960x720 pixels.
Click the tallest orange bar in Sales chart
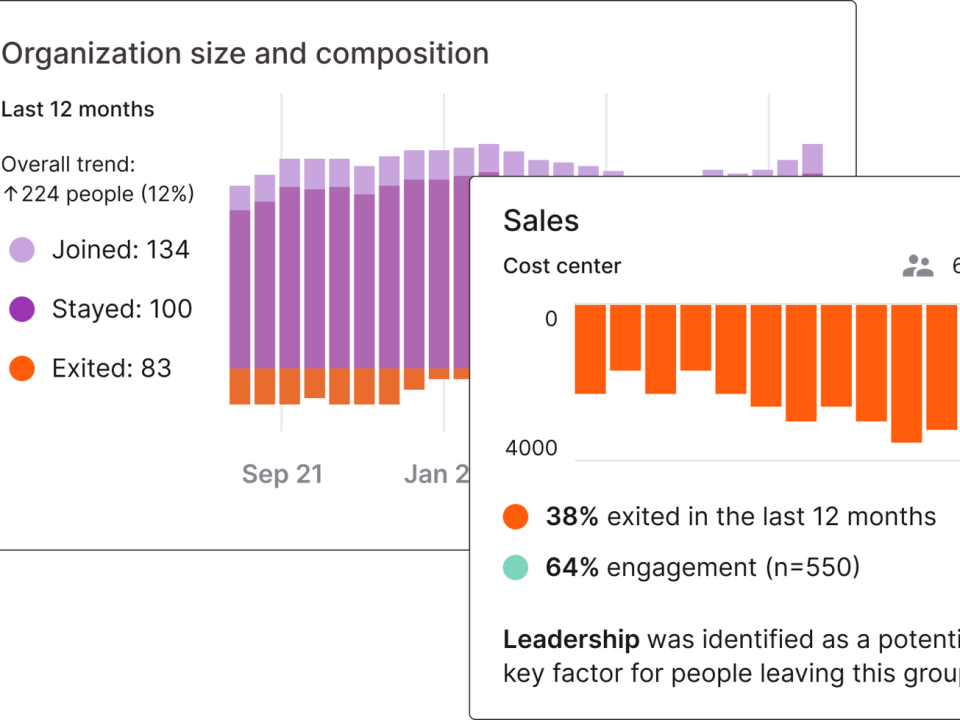click(906, 373)
